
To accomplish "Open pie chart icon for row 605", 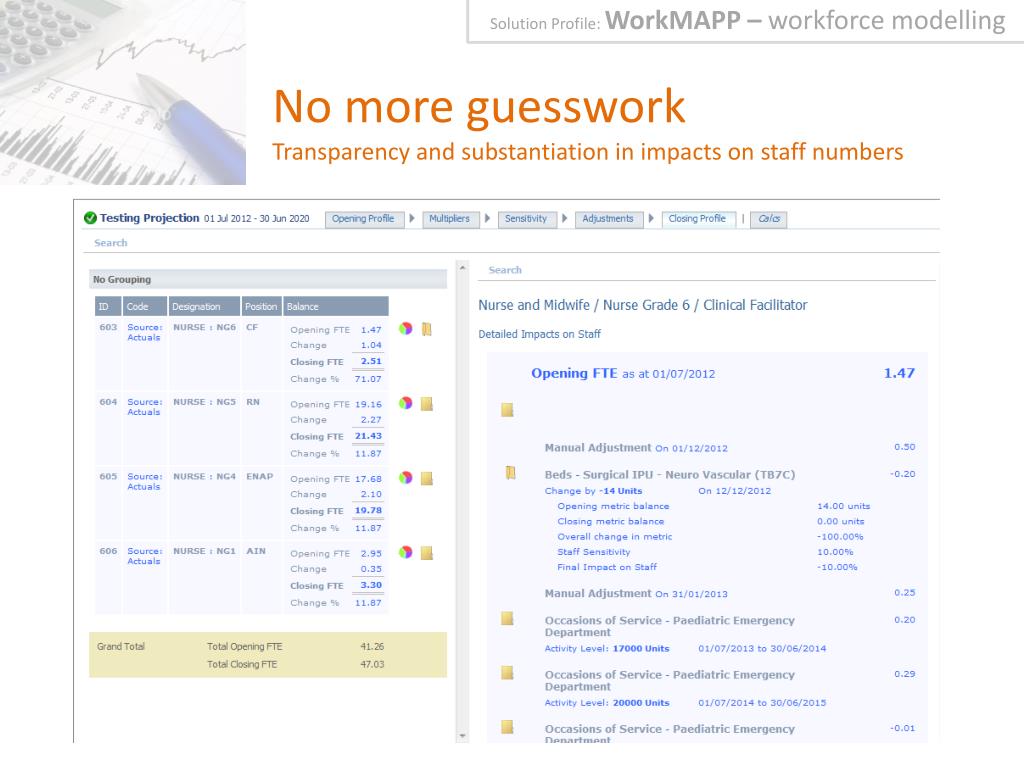I will (406, 477).
